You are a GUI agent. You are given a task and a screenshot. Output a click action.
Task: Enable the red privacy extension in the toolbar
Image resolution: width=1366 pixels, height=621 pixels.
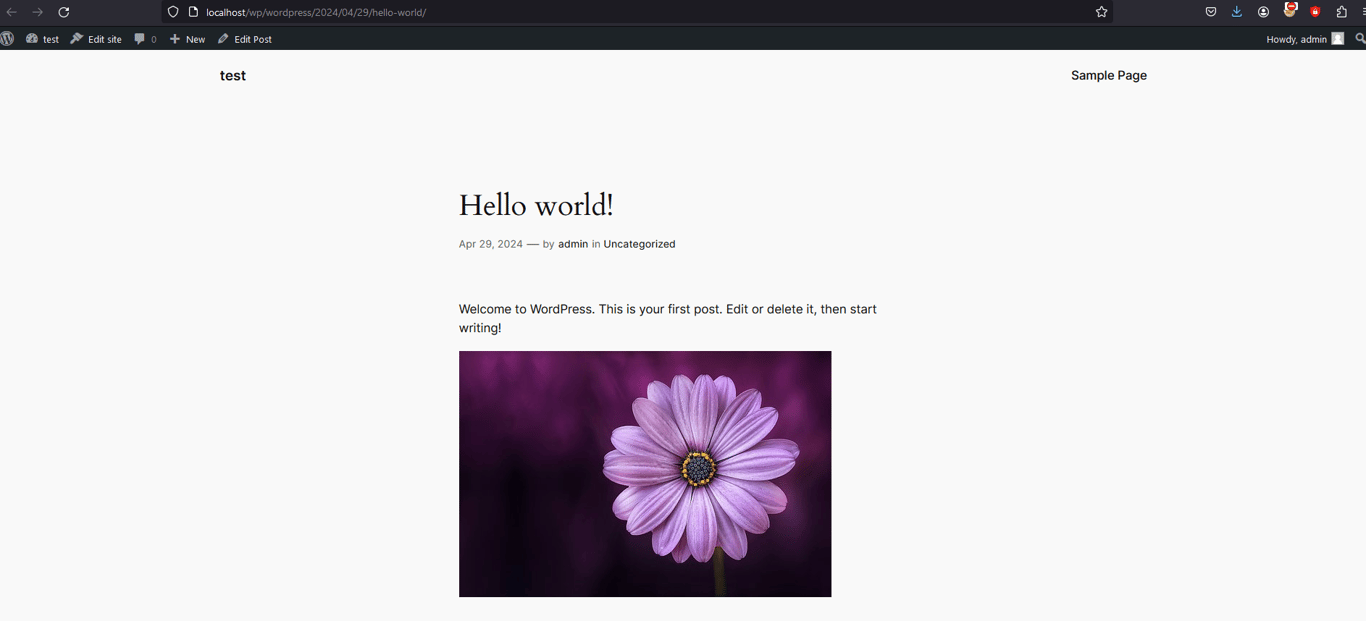pyautogui.click(x=1314, y=12)
